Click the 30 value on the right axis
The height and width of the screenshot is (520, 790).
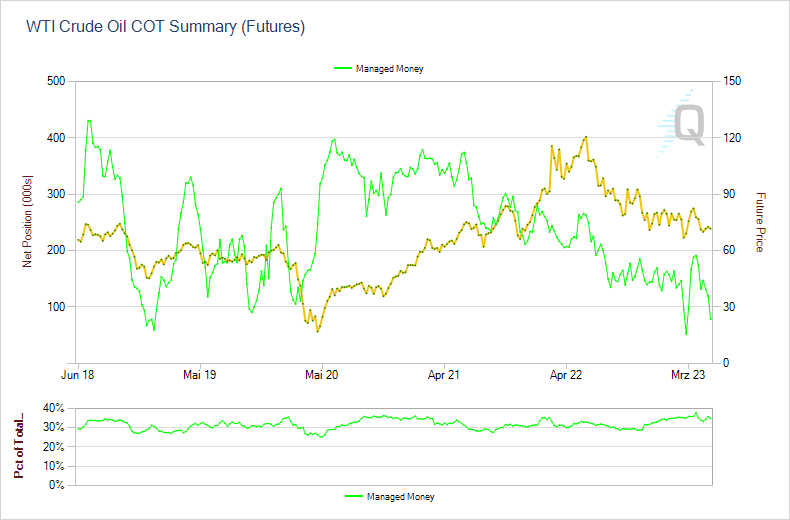point(729,307)
